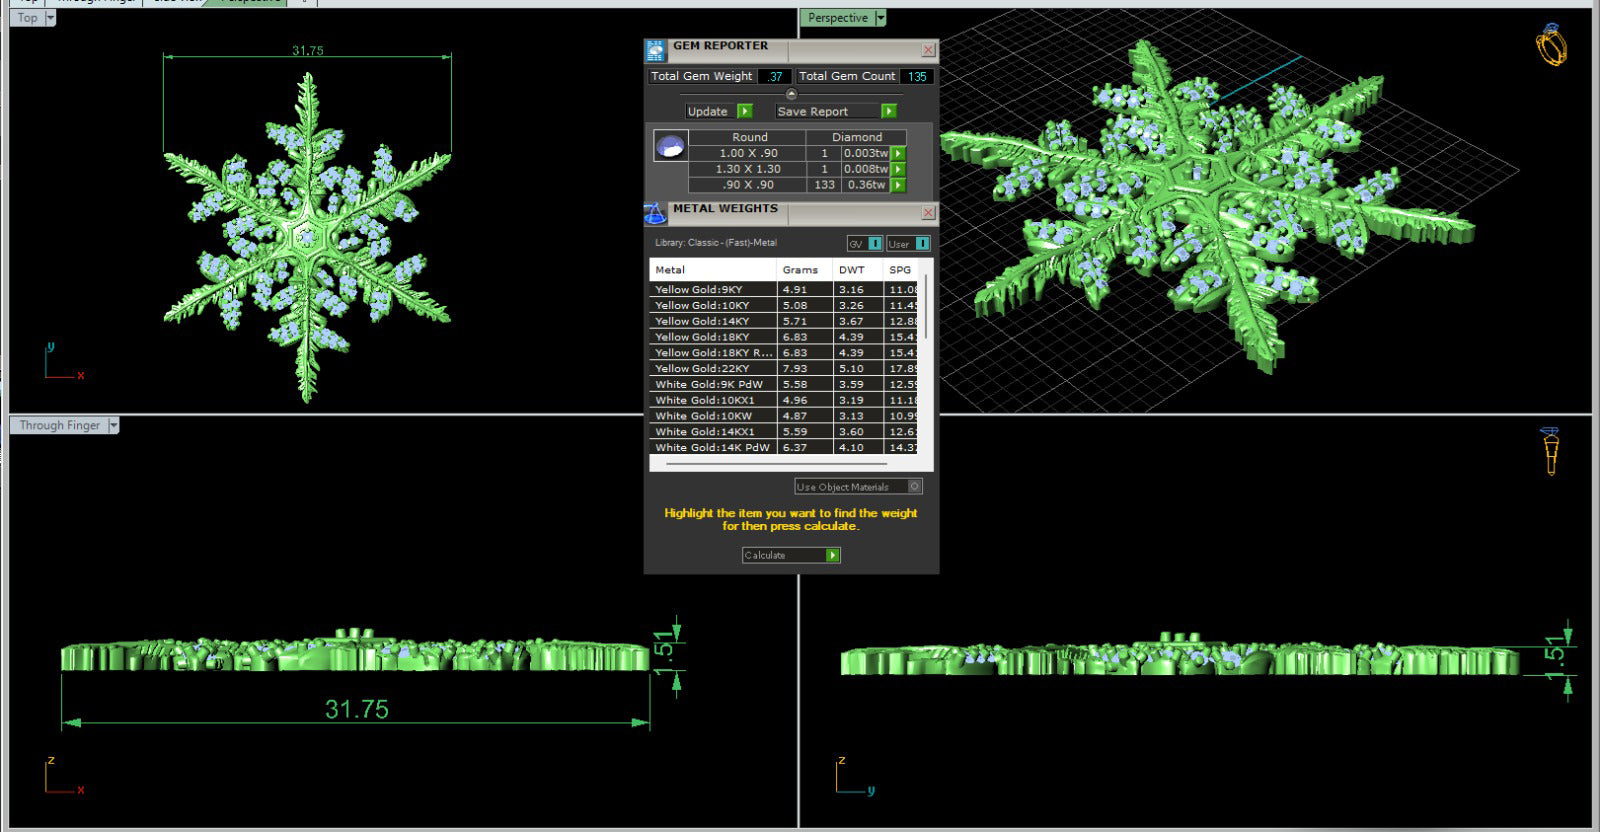Click green arrow for 0.008tw gem row
Screen dimensions: 1600x832
pyautogui.click(x=898, y=169)
